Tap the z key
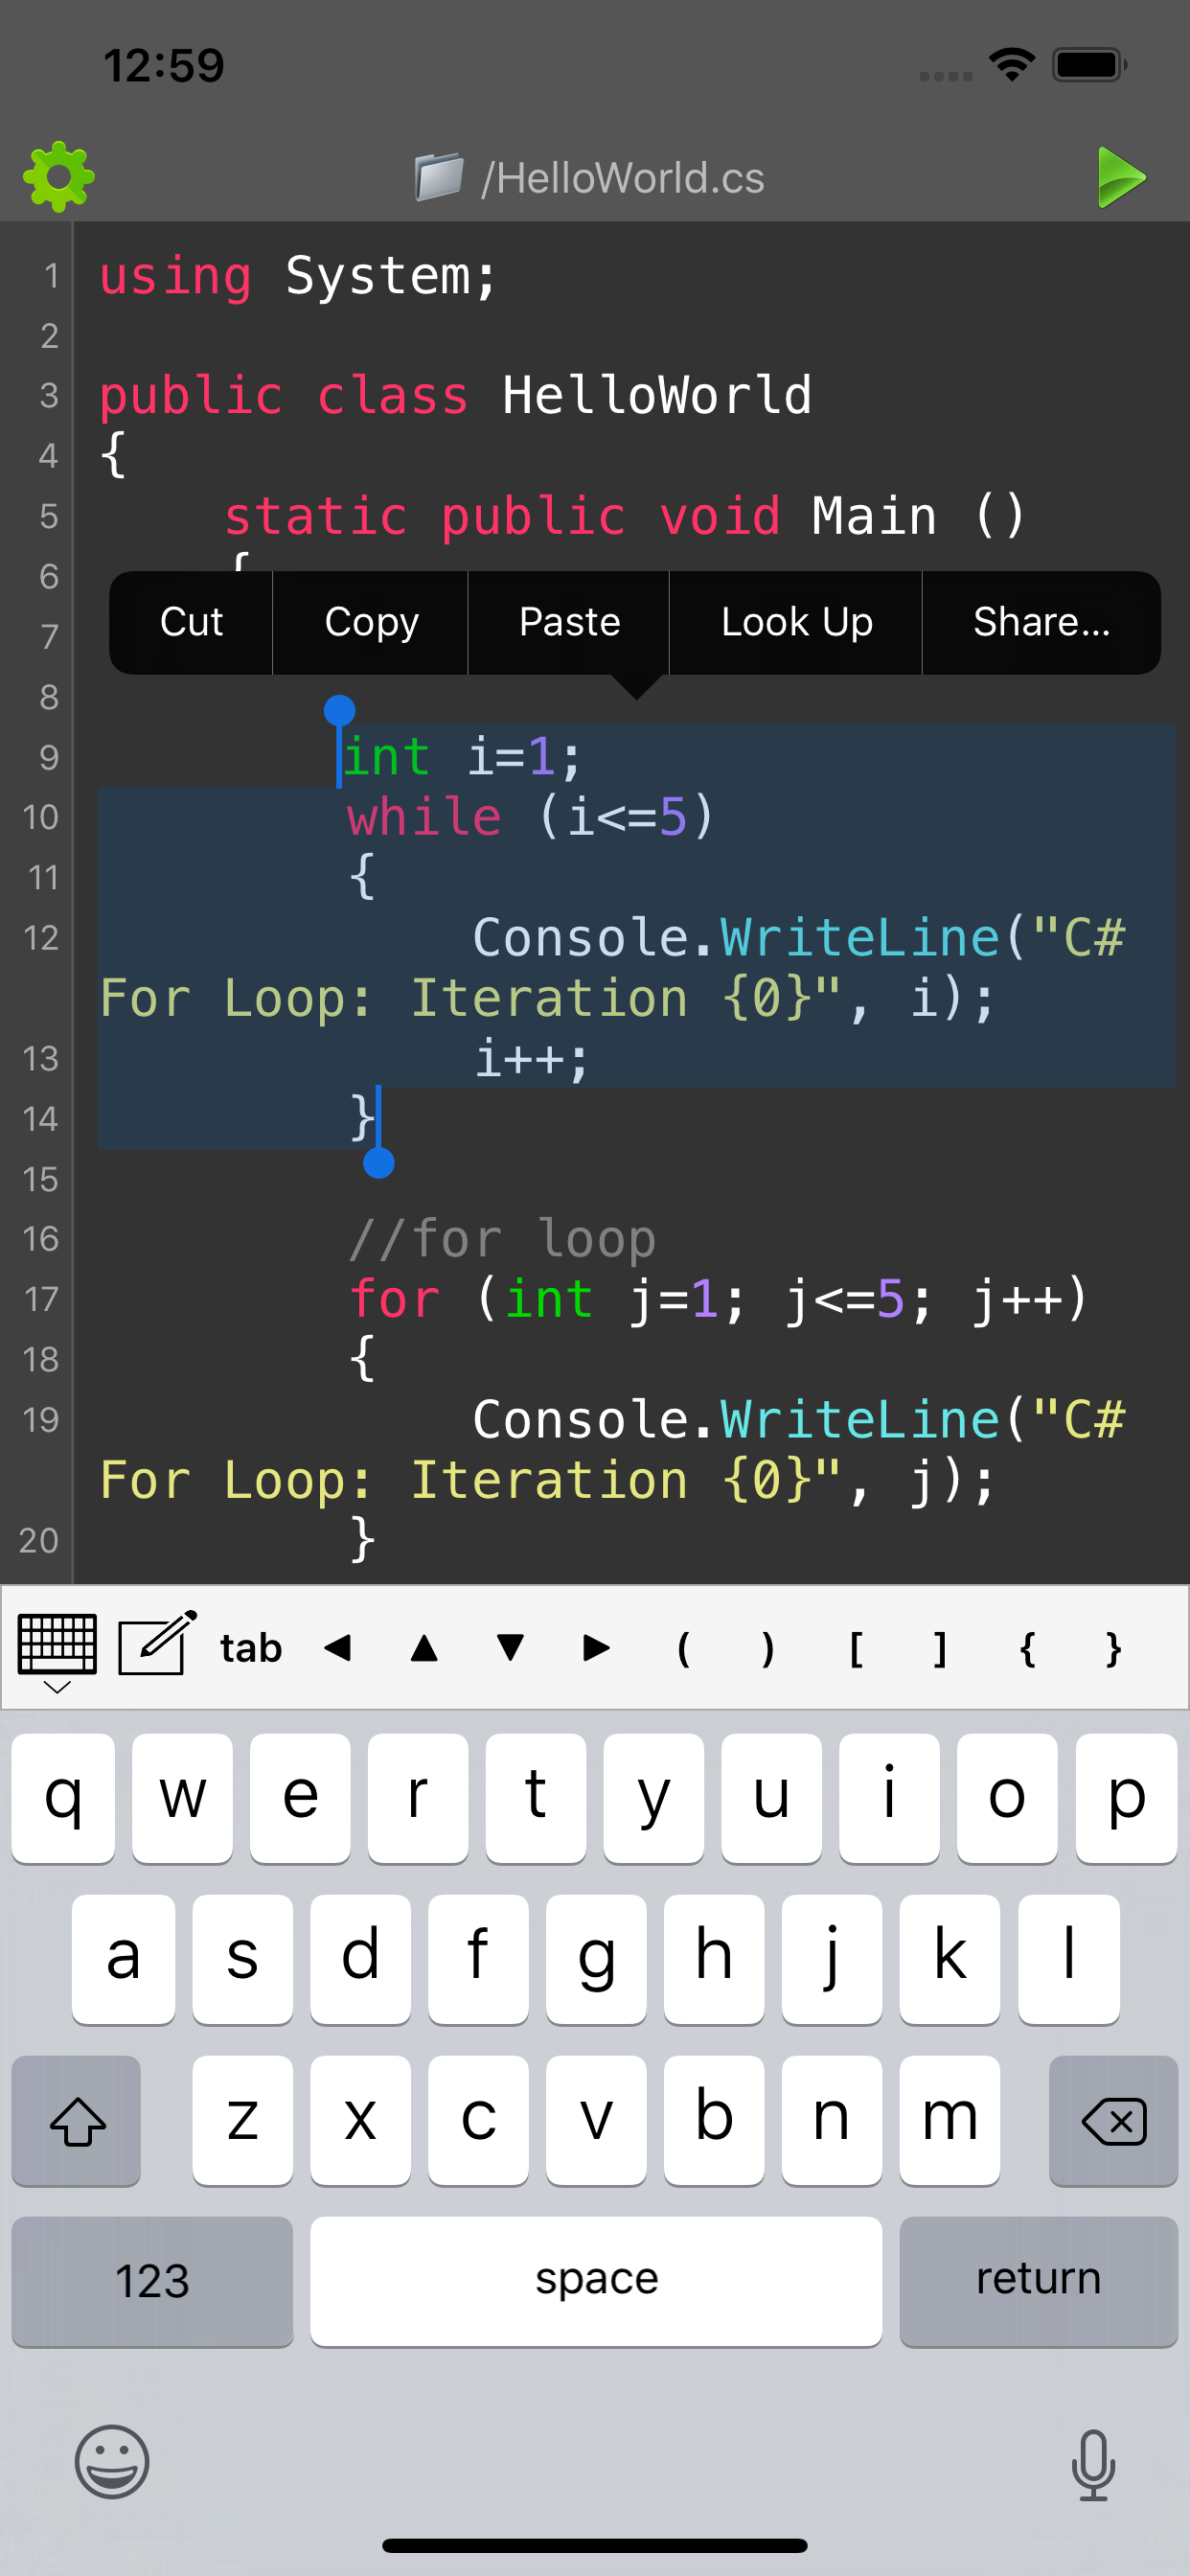 pos(242,2120)
